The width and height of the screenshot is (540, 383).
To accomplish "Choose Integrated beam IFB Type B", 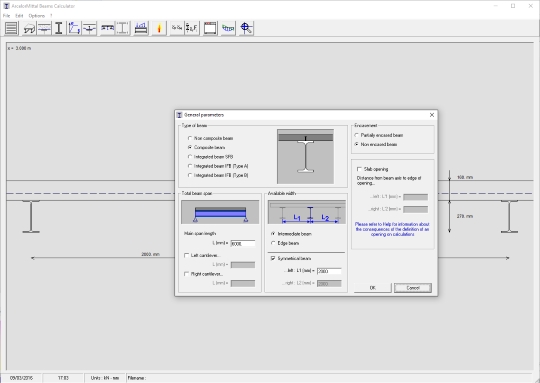I will pos(218,175).
